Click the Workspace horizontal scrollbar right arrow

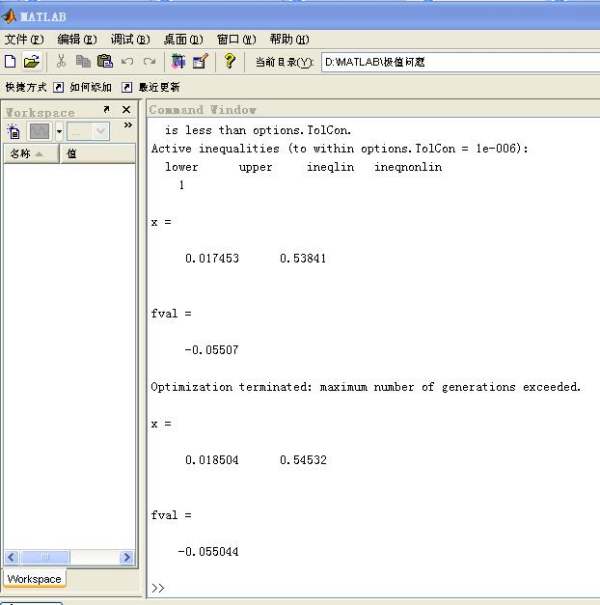click(127, 557)
